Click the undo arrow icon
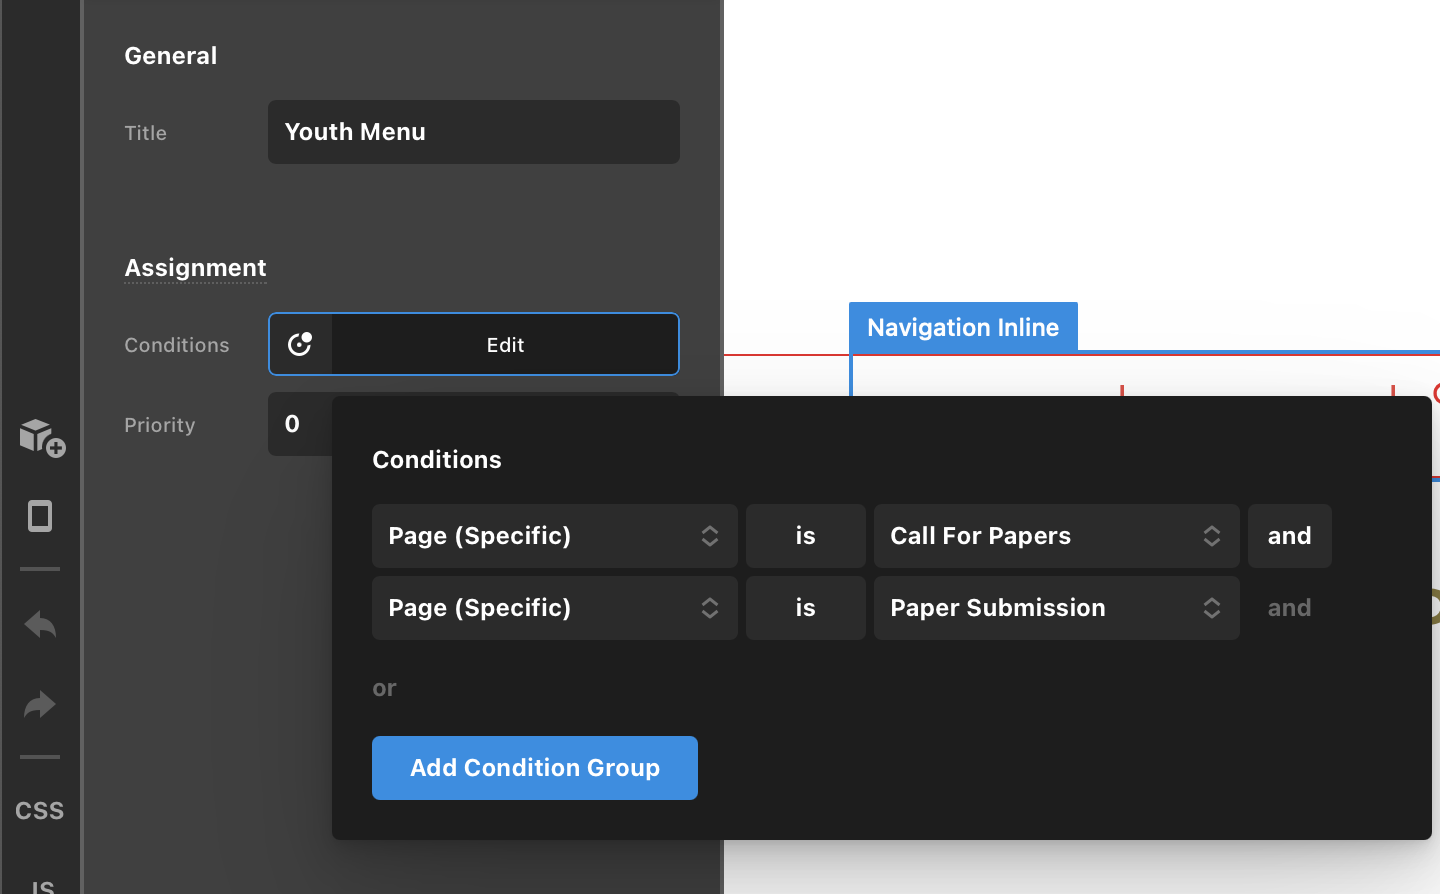Screen dimensions: 1440x894 pos(40,625)
